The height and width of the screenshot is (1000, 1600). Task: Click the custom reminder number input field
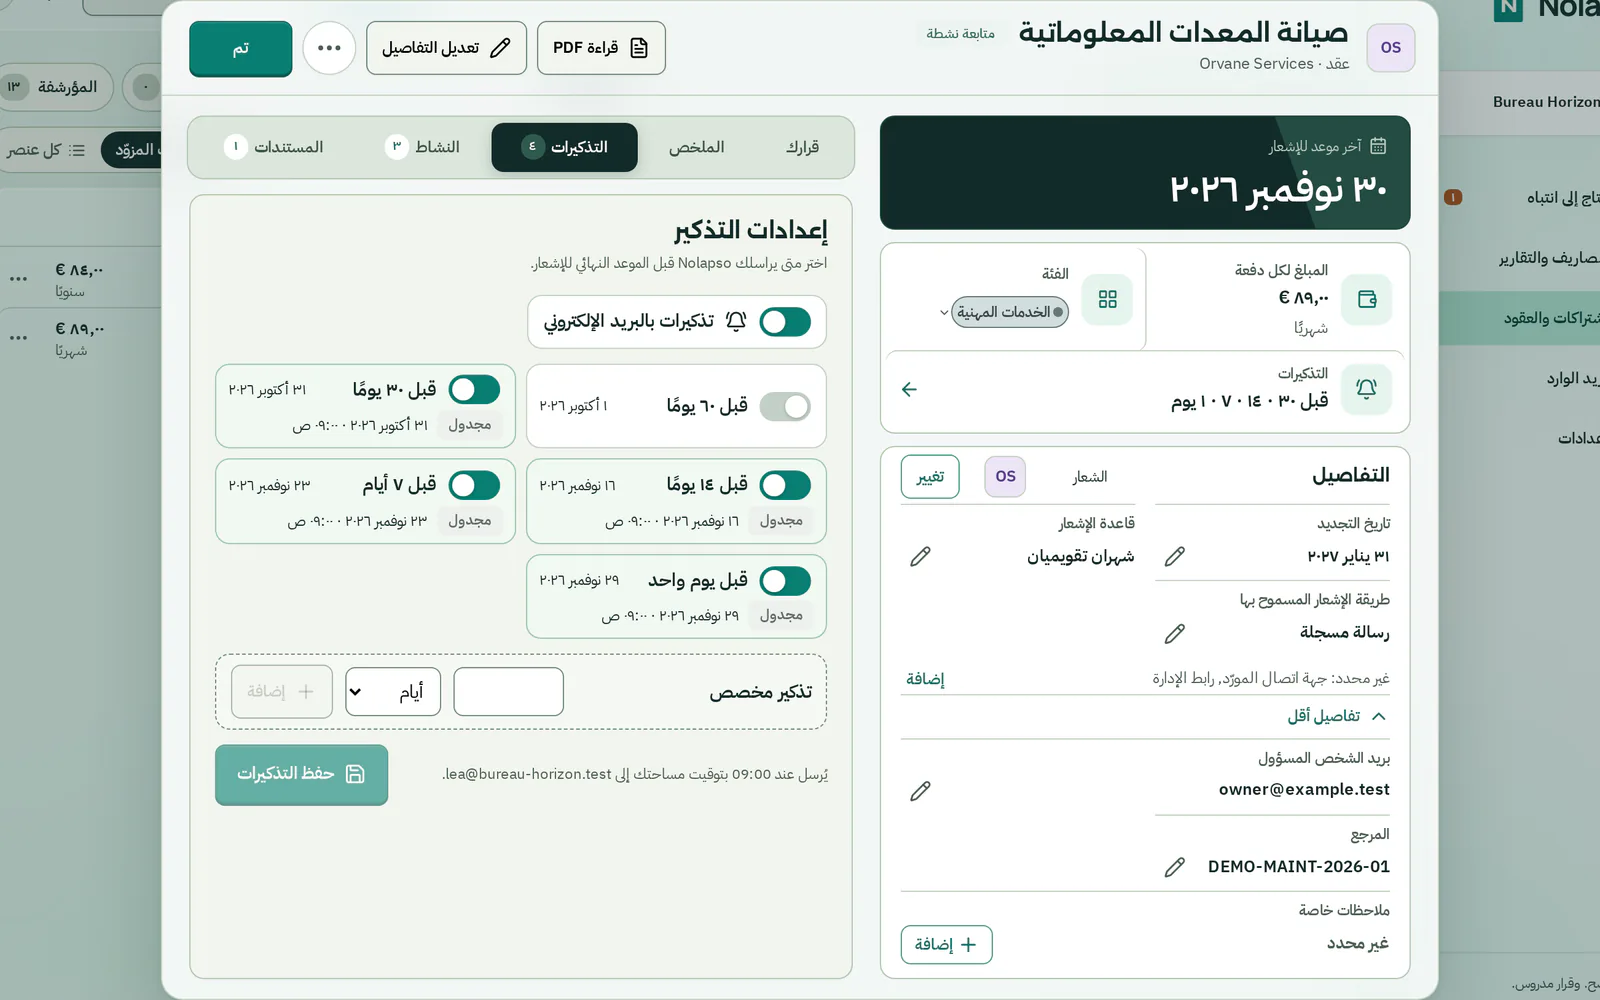(x=508, y=692)
